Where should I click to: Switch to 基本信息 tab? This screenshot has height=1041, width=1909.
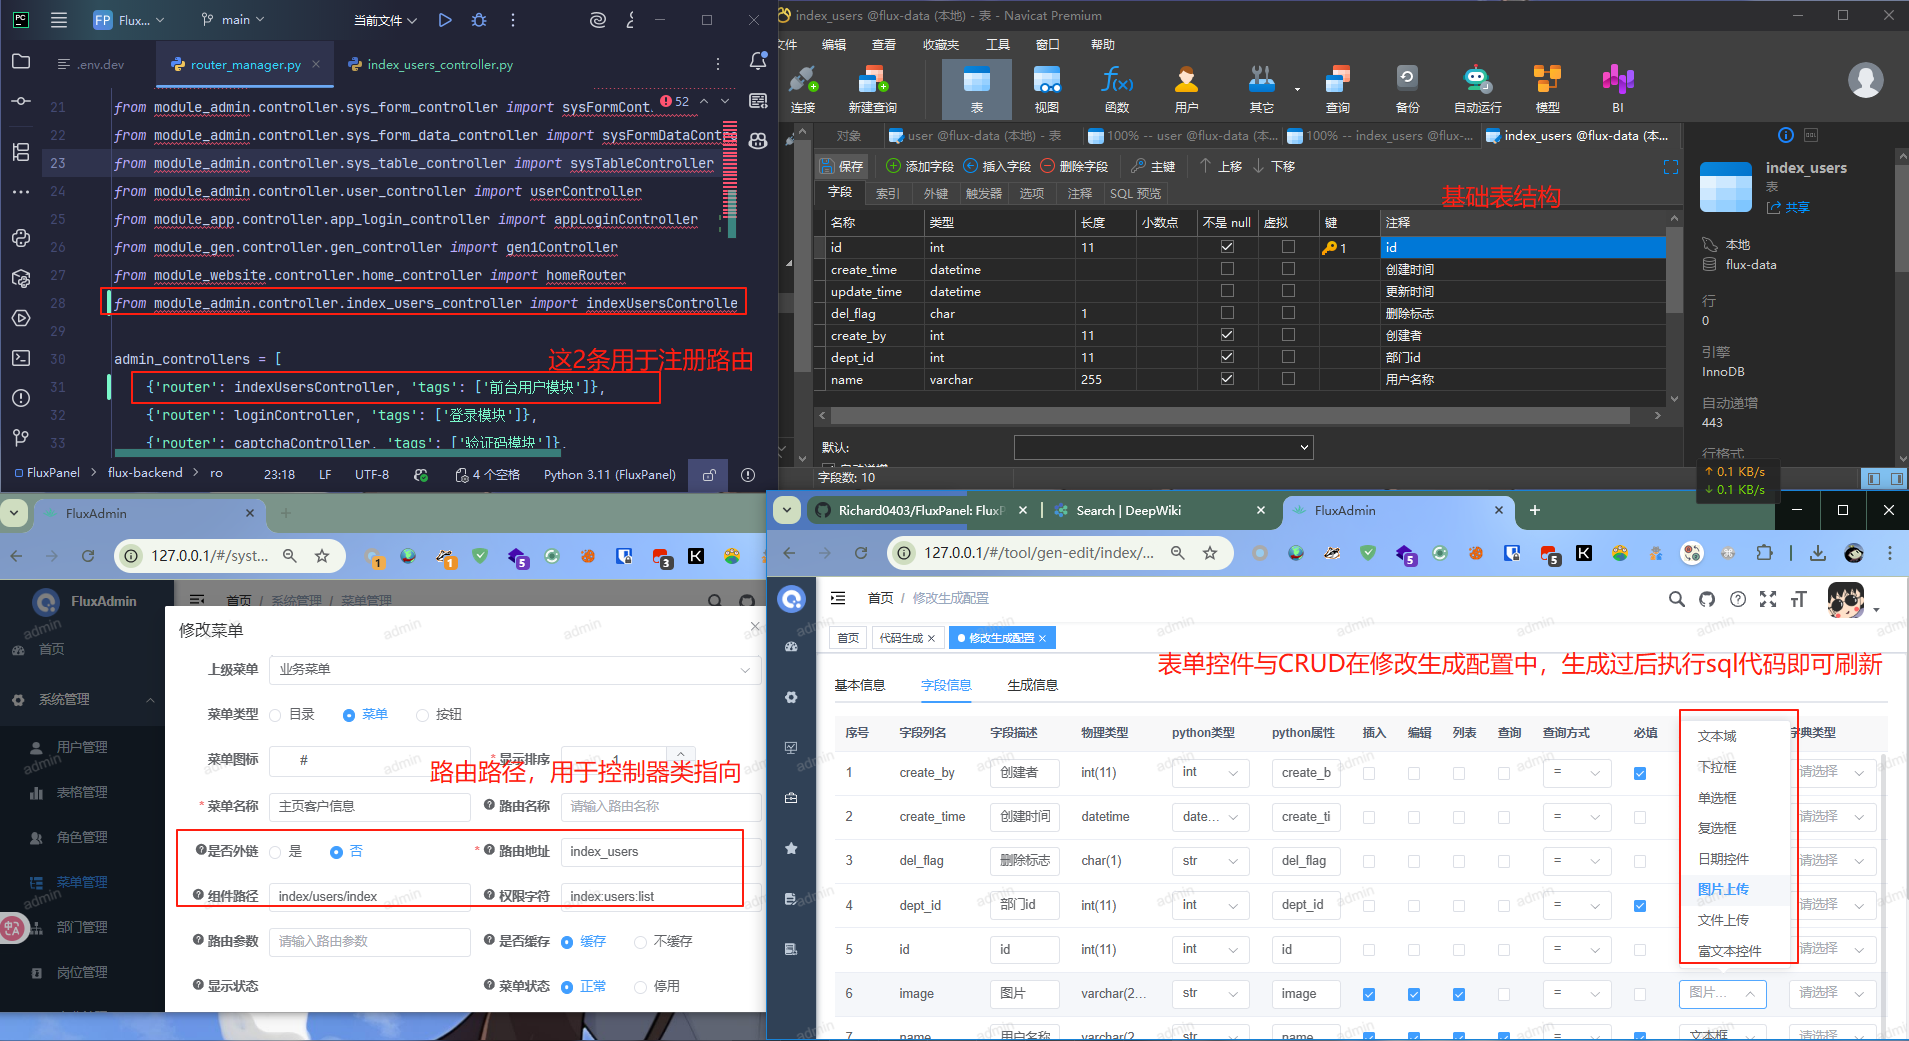click(860, 685)
